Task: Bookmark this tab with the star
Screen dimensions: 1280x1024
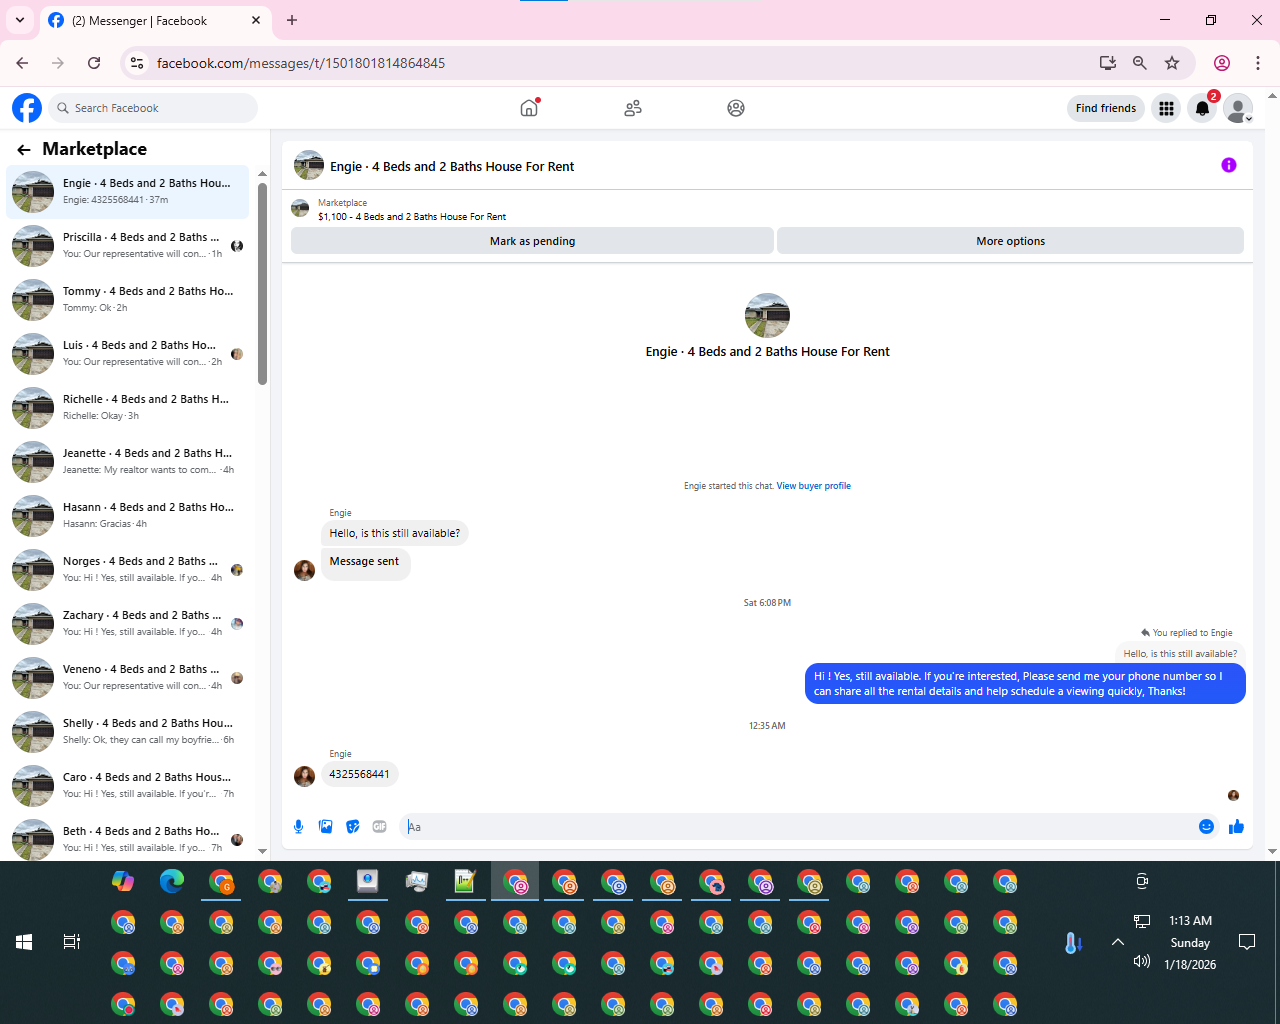Action: (x=1172, y=63)
